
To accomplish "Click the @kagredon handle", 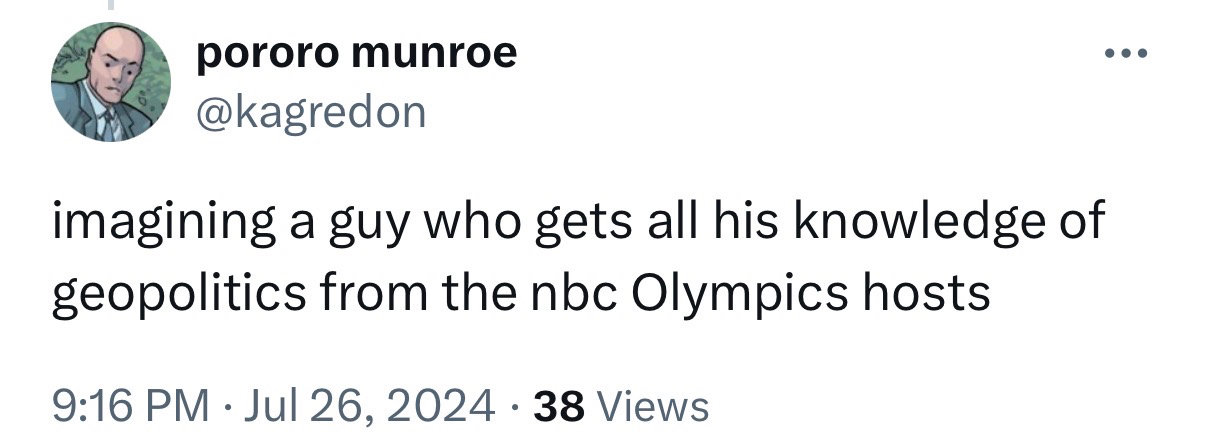I will point(311,111).
